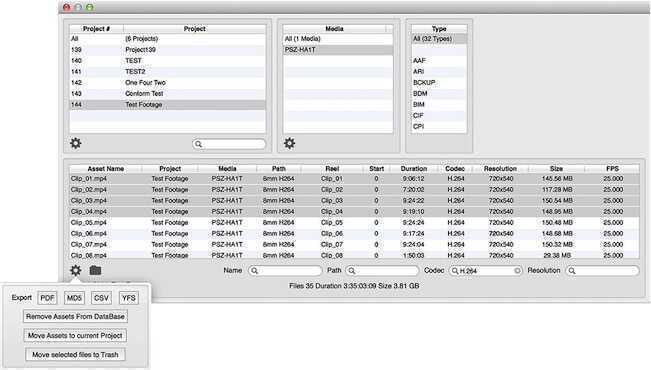Sort by Codec column header
The height and width of the screenshot is (370, 651).
click(455, 169)
